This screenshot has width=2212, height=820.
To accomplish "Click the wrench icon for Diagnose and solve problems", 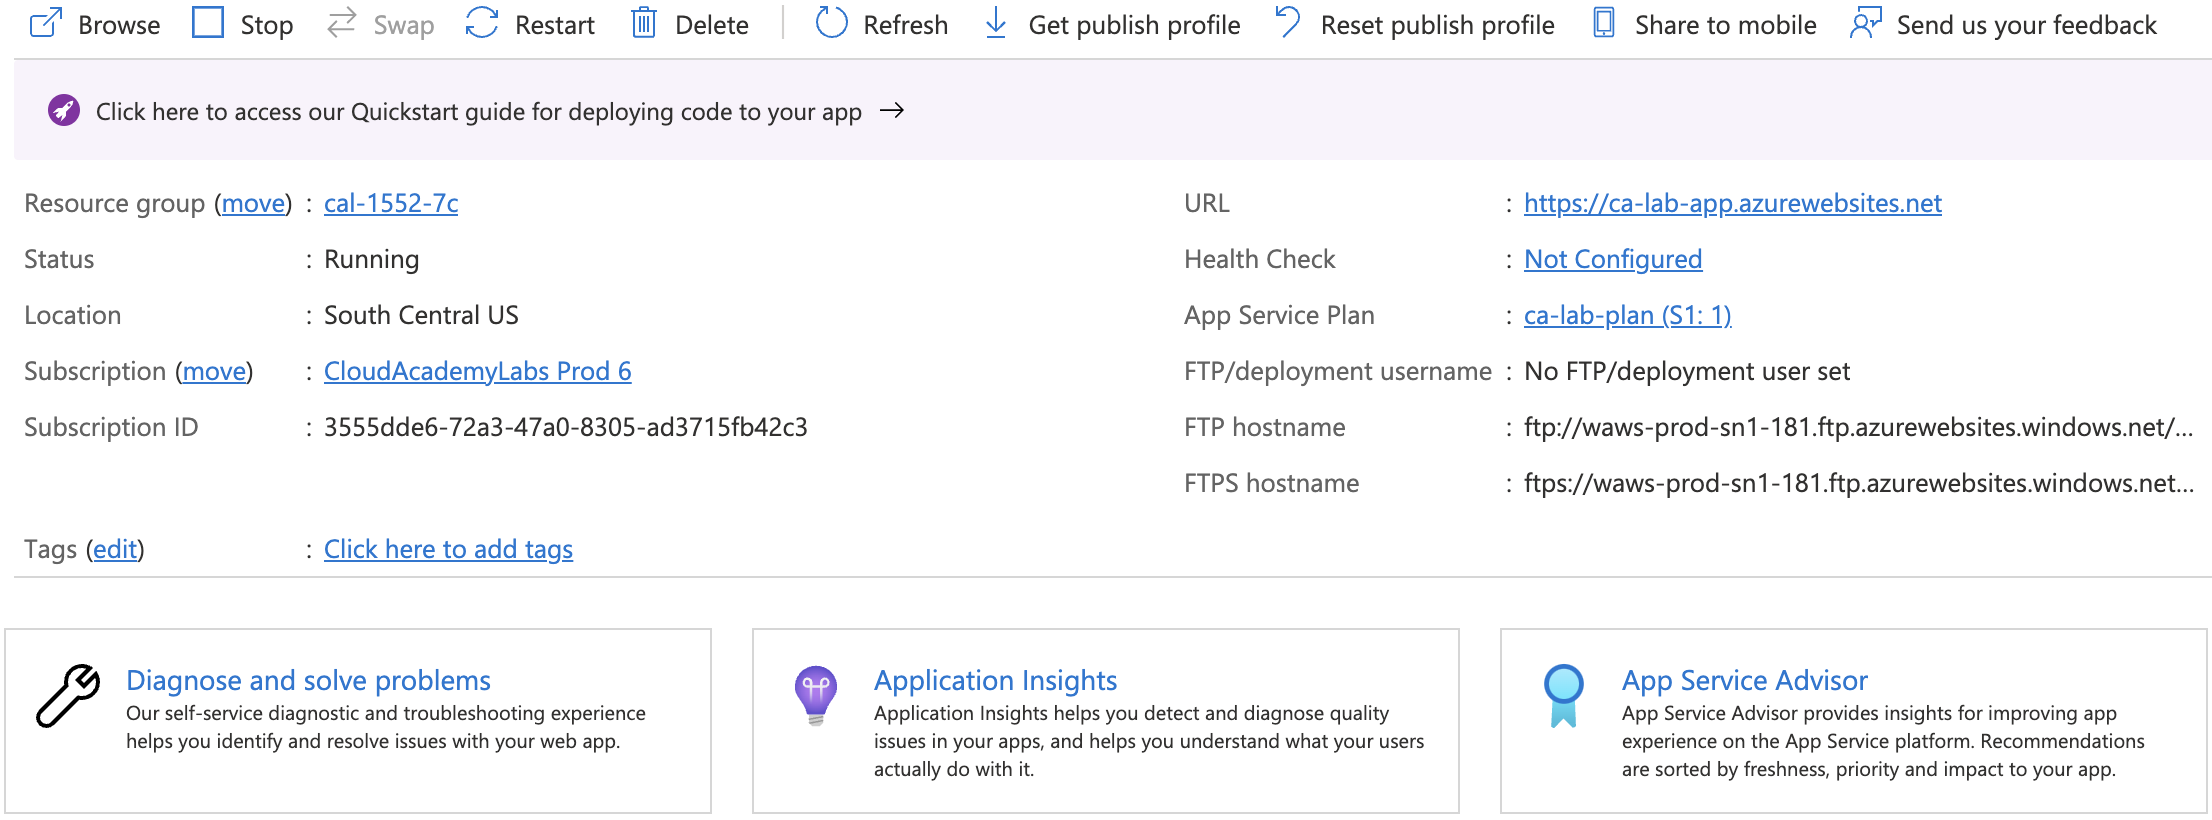I will tap(68, 696).
